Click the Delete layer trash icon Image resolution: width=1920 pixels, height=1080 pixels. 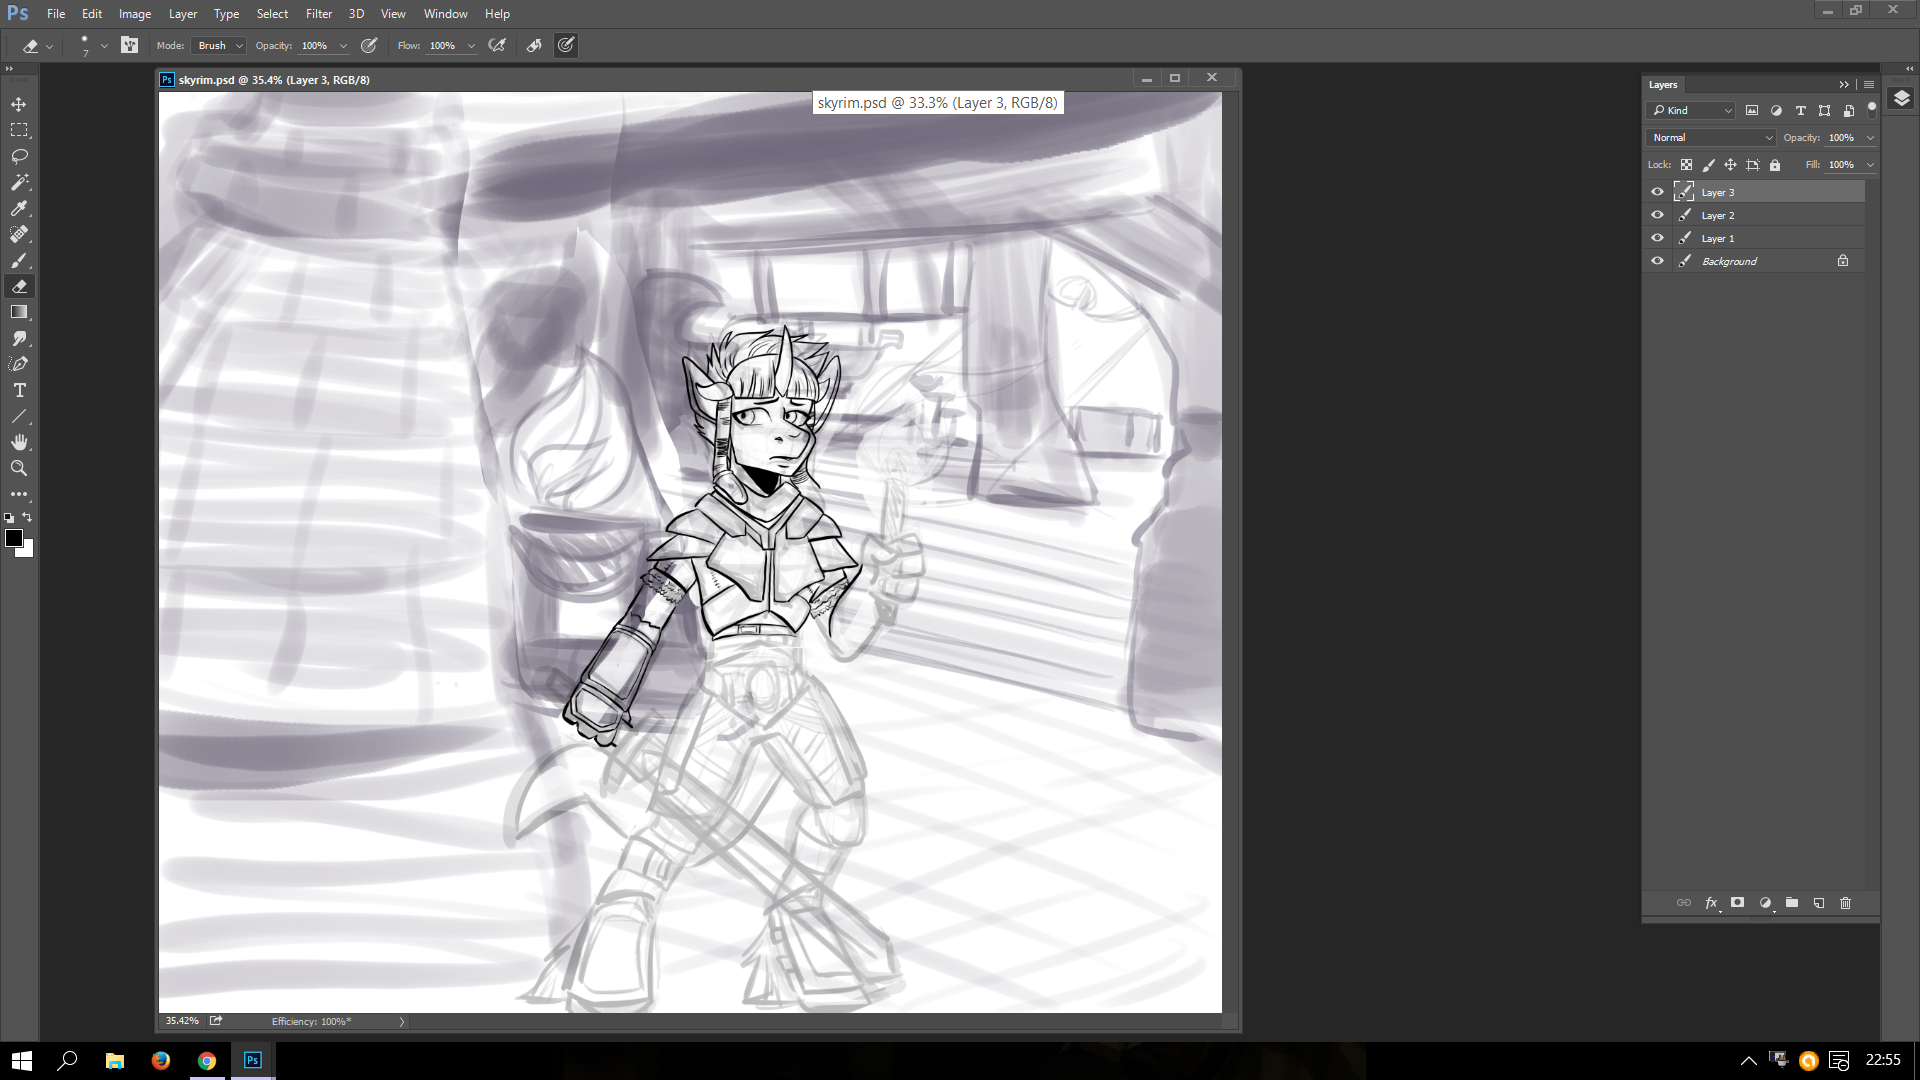click(1845, 903)
